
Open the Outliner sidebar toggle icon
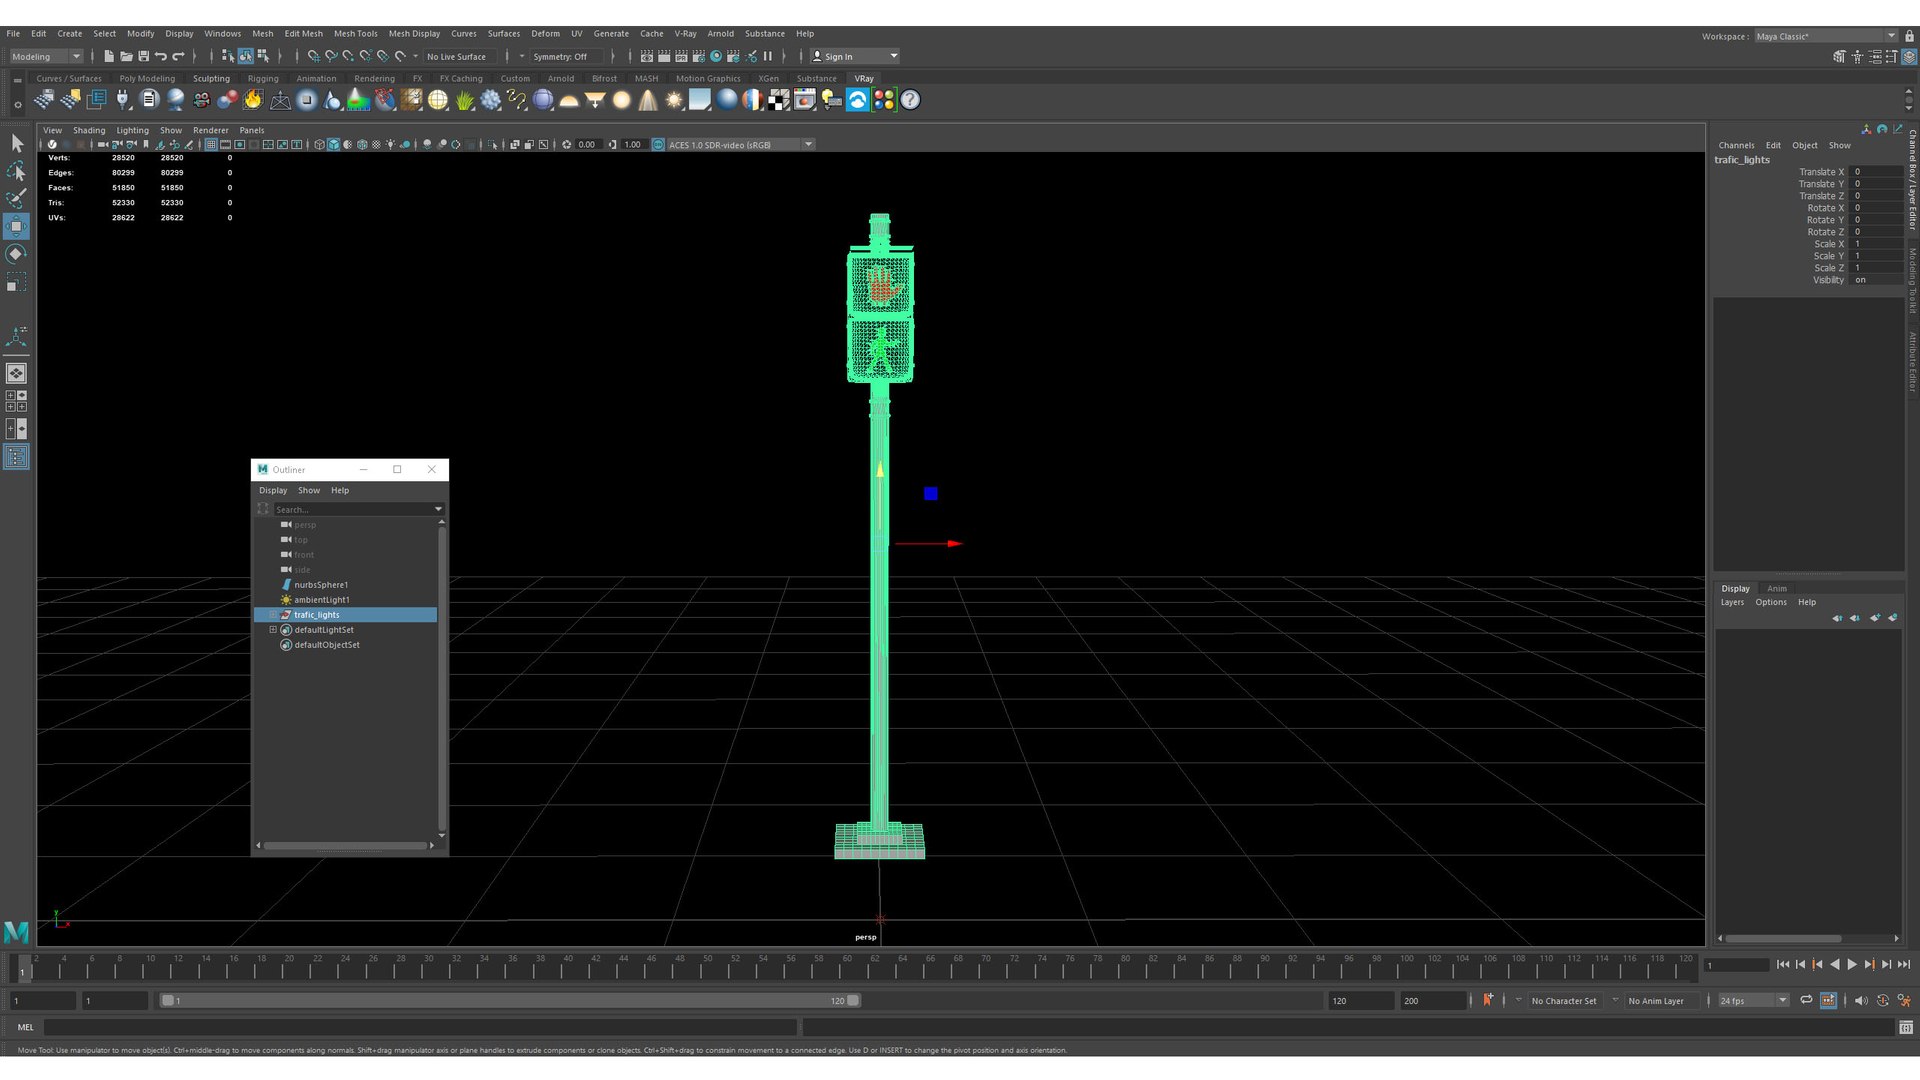pyautogui.click(x=16, y=457)
